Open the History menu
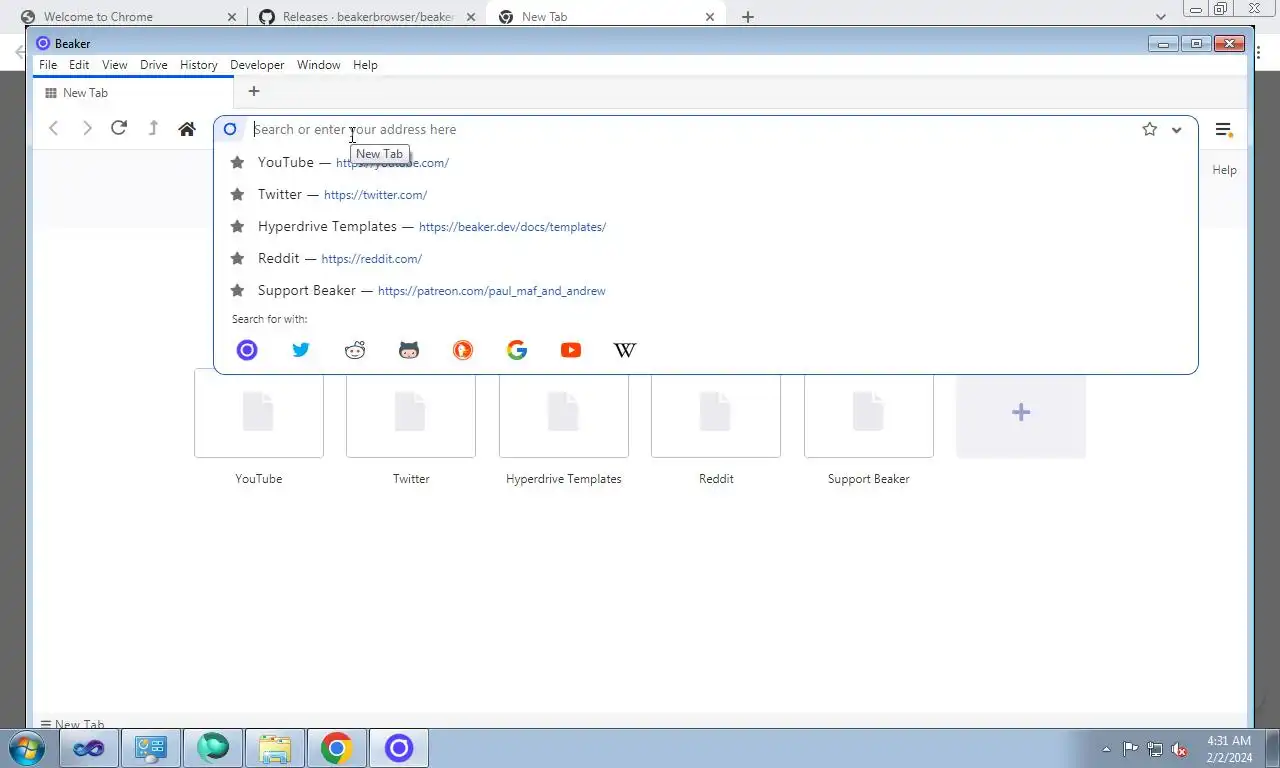Viewport: 1280px width, 768px height. 199,65
